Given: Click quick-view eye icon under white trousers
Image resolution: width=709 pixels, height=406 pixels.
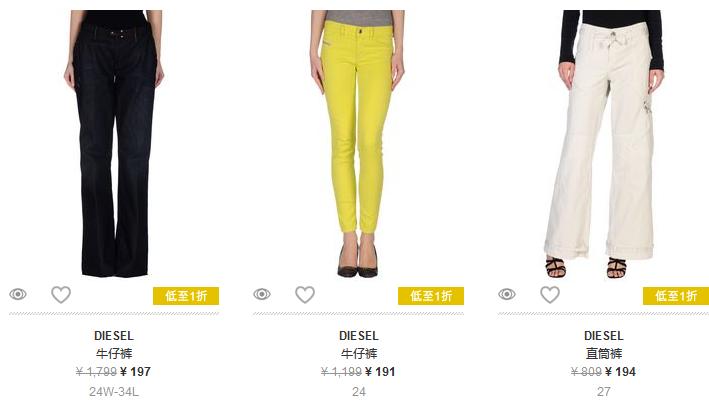Looking at the screenshot, I should (507, 295).
